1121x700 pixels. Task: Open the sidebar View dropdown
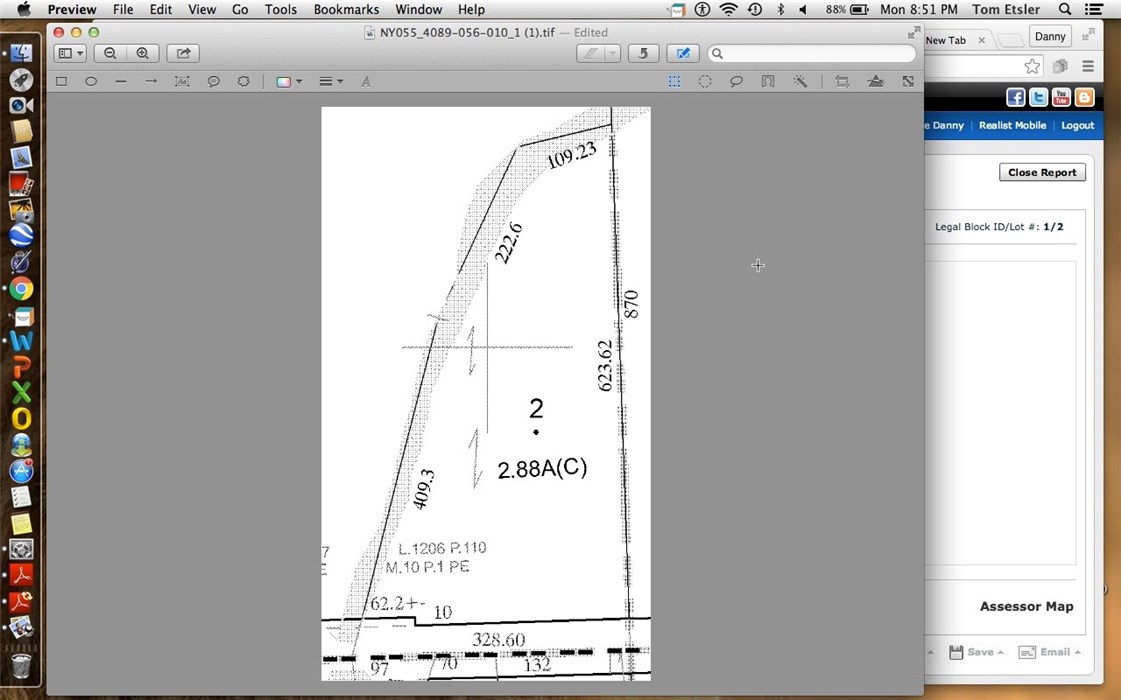click(70, 53)
